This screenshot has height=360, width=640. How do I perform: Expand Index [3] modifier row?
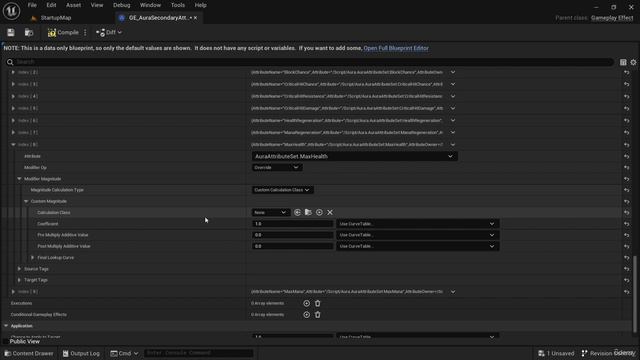tap(13, 84)
